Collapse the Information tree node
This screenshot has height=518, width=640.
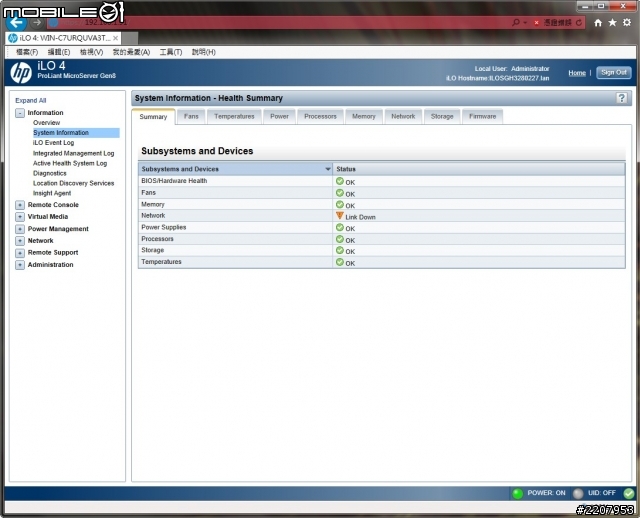(20, 113)
